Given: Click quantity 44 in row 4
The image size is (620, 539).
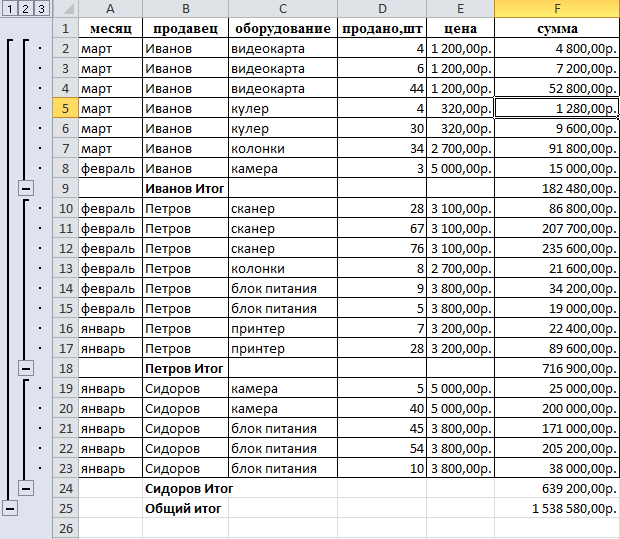Looking at the screenshot, I should coord(382,89).
